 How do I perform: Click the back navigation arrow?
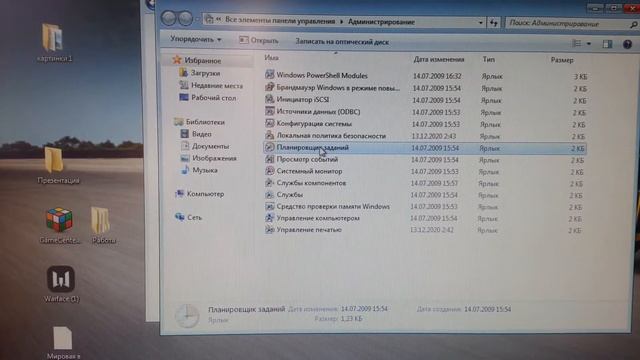click(x=169, y=18)
